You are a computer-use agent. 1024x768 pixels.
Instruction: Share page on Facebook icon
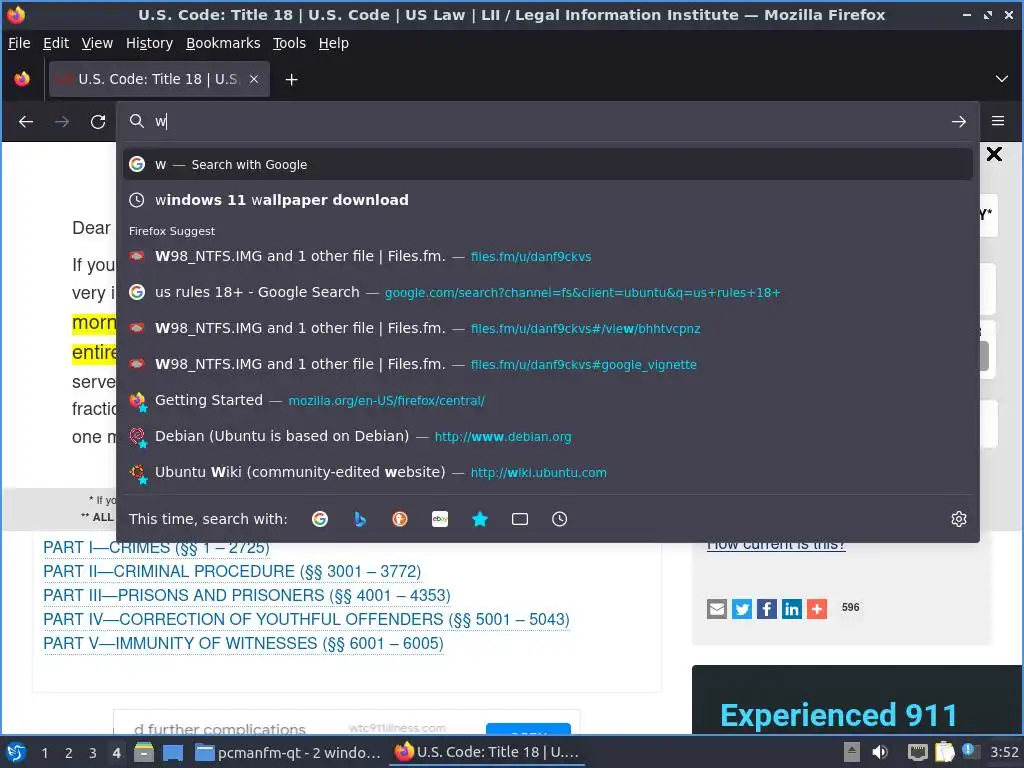767,609
